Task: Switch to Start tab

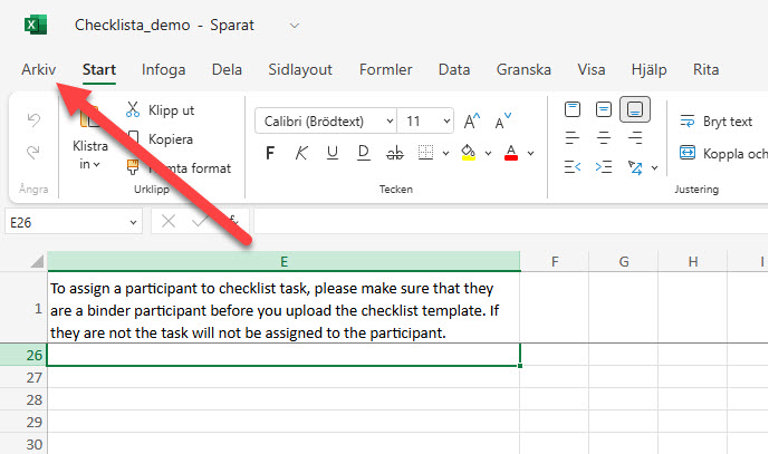Action: pyautogui.click(x=99, y=70)
